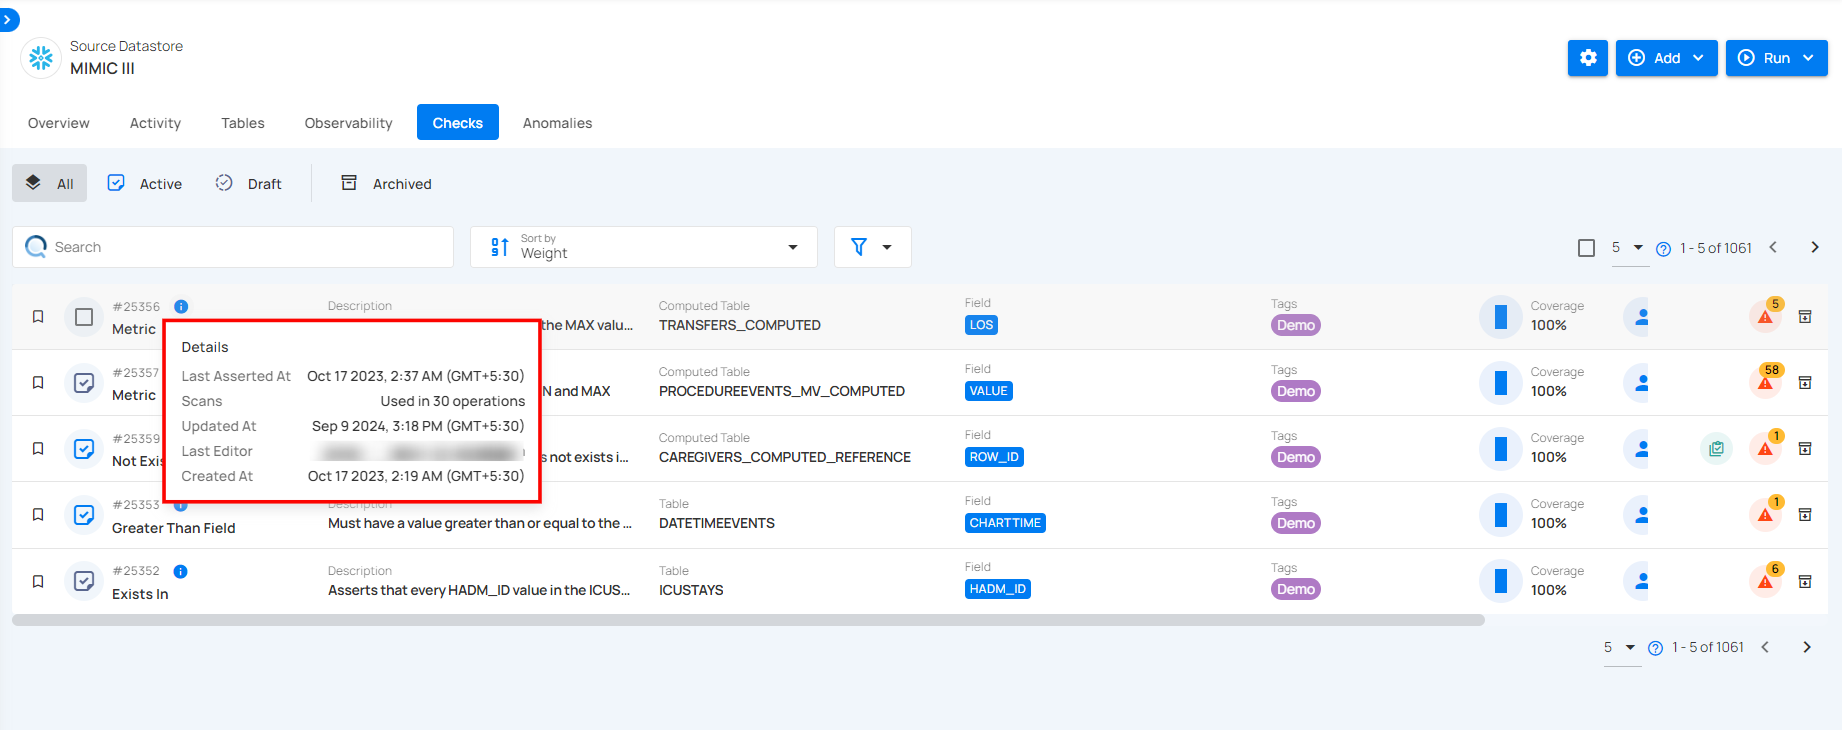The height and width of the screenshot is (730, 1842).
Task: Click Demo tag in TRANSFERS_COMPUTED row
Action: [x=1296, y=325]
